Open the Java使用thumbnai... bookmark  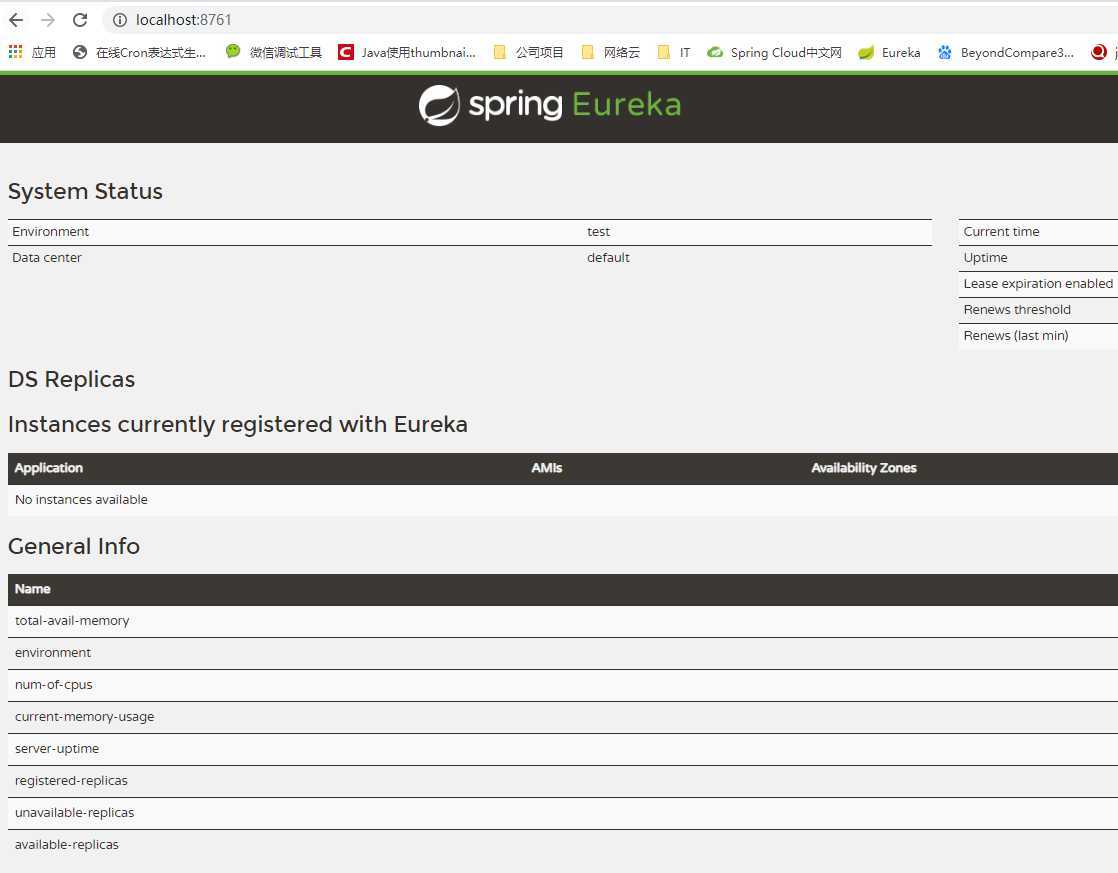point(407,52)
